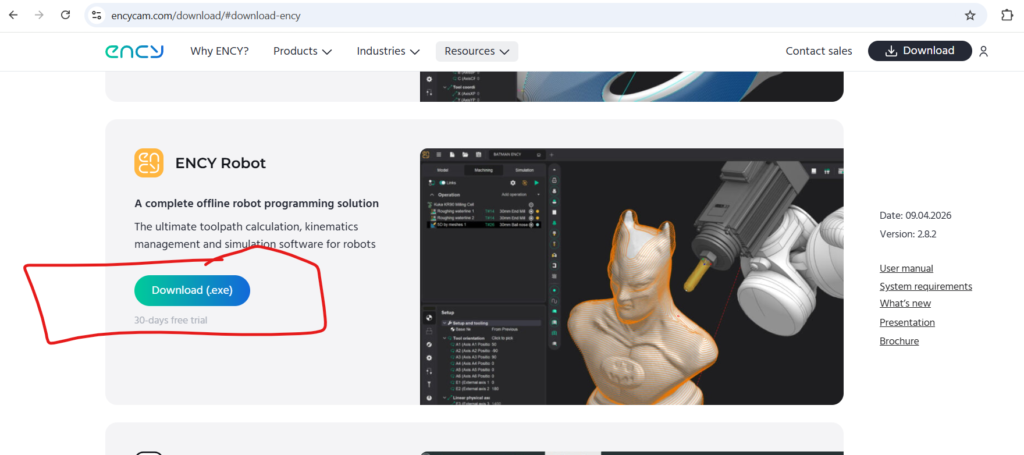Open the User manual link

coord(906,268)
